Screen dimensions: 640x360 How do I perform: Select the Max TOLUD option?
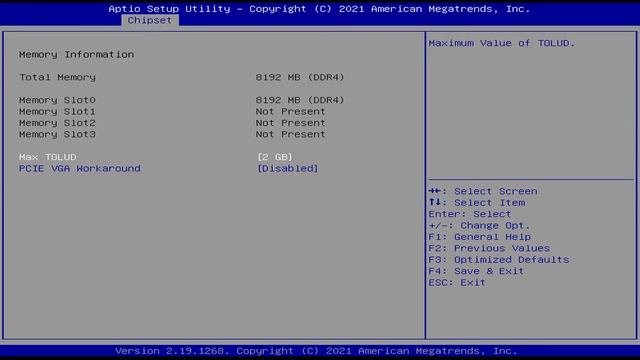(x=48, y=157)
